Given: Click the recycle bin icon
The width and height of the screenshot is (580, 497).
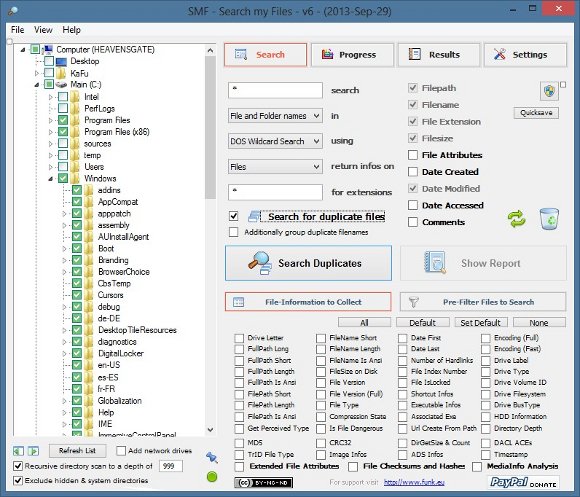Looking at the screenshot, I should click(x=549, y=219).
